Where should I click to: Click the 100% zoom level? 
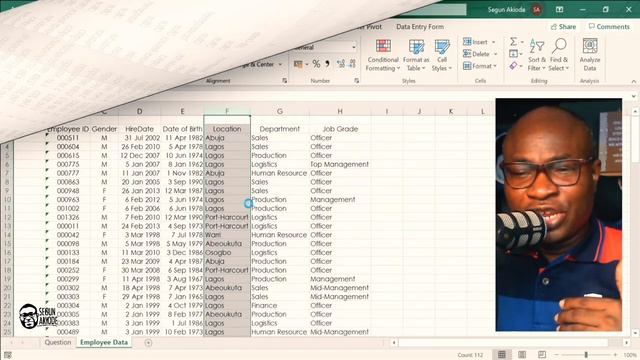[x=630, y=355]
